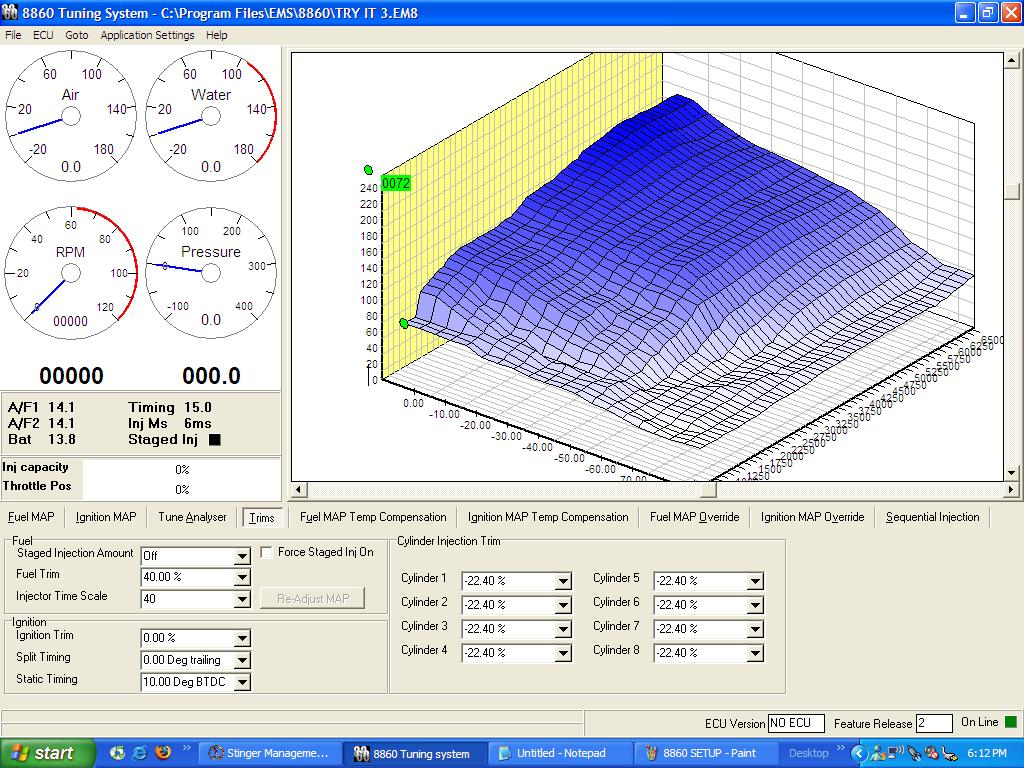
Task: Expand the Staged Injection Amount dropdown
Action: point(241,556)
